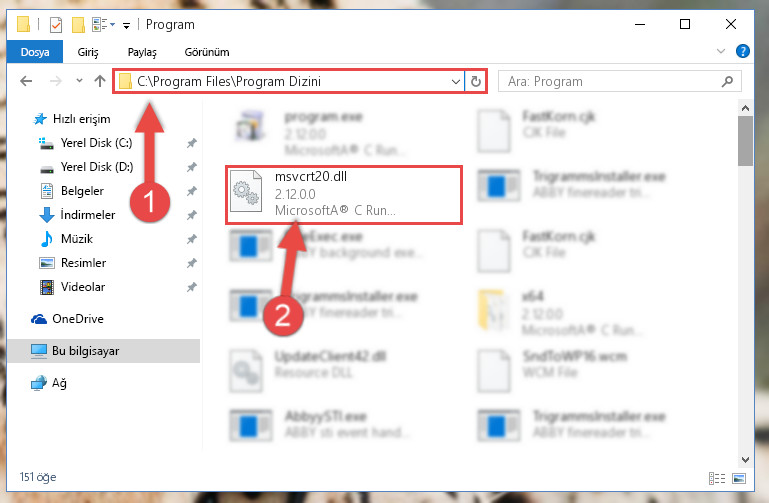Click the search magnifier icon

[727, 81]
